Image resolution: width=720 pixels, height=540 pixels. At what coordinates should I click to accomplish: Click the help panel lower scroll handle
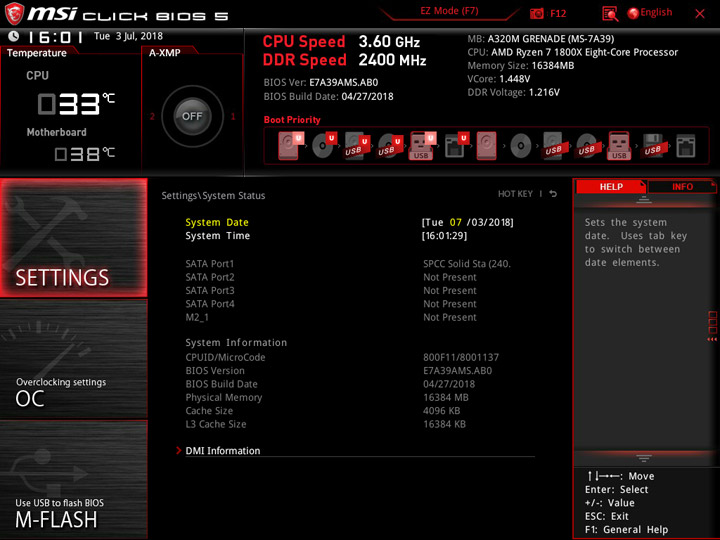point(643,458)
